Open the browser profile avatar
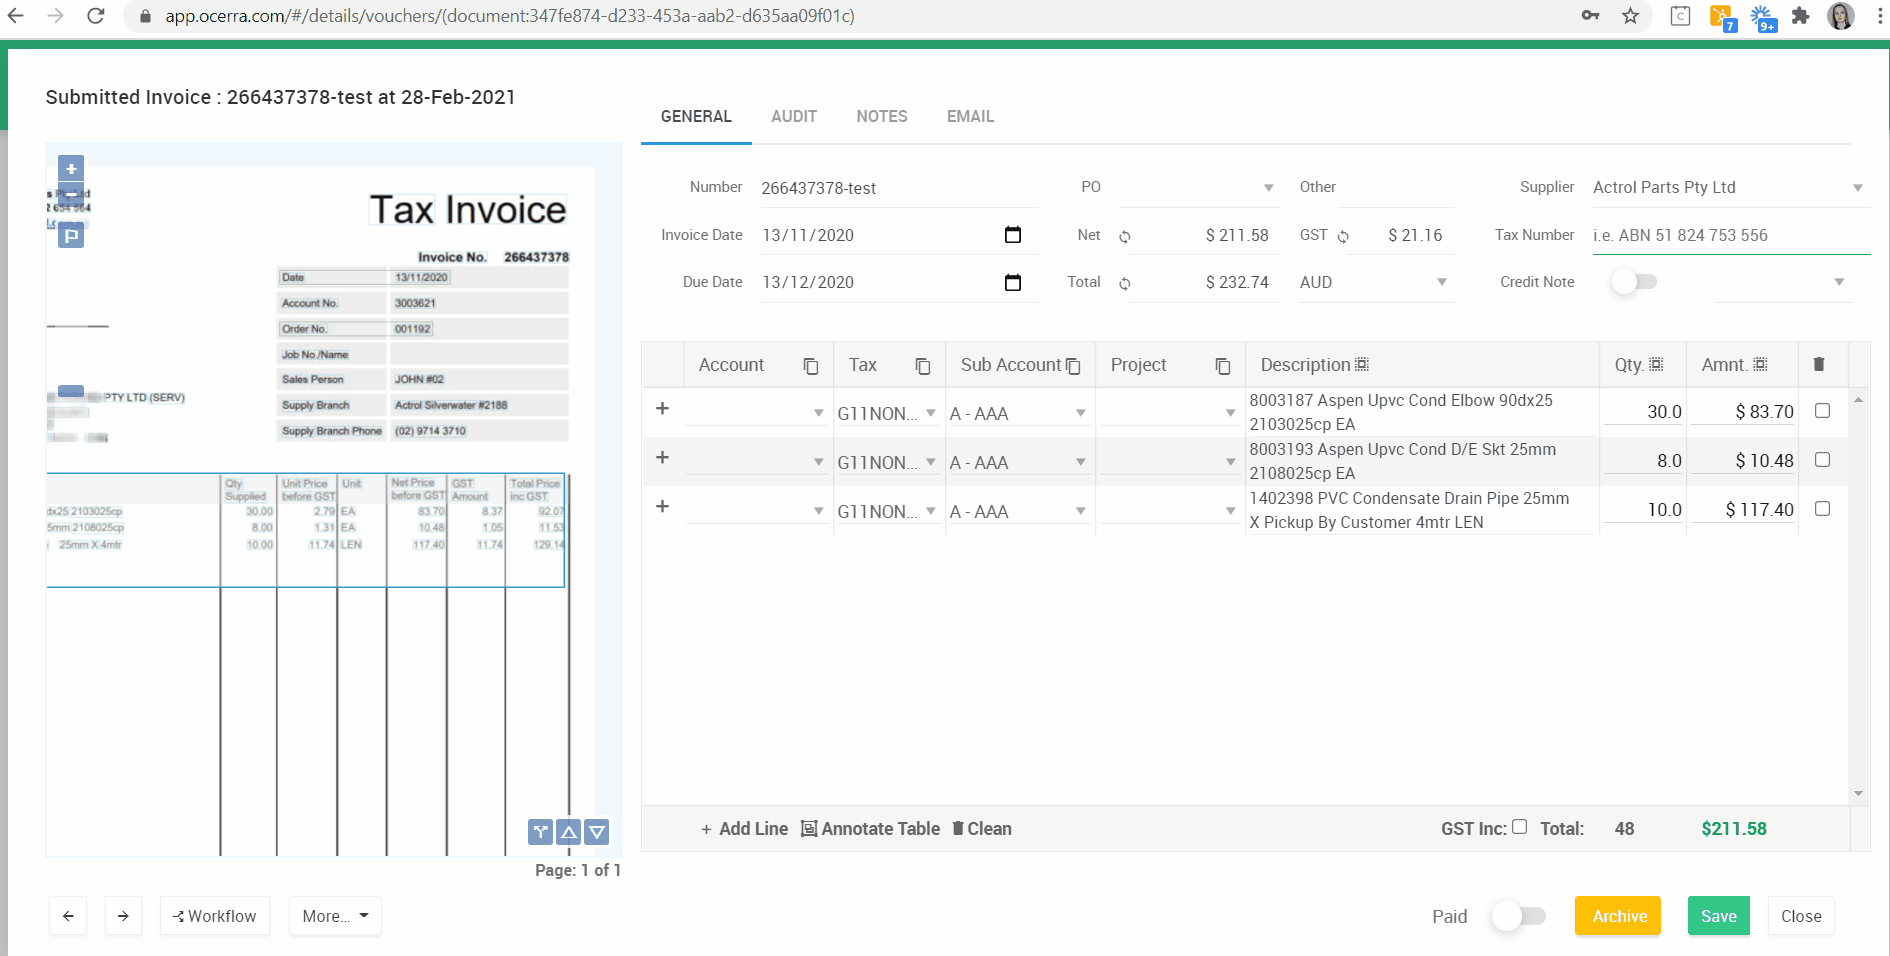 pos(1841,16)
